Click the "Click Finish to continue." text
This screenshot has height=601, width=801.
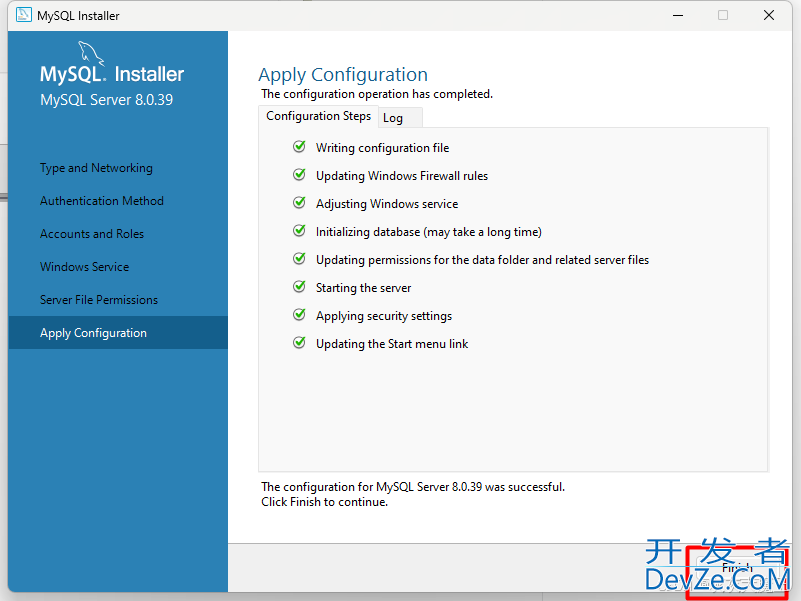point(324,502)
